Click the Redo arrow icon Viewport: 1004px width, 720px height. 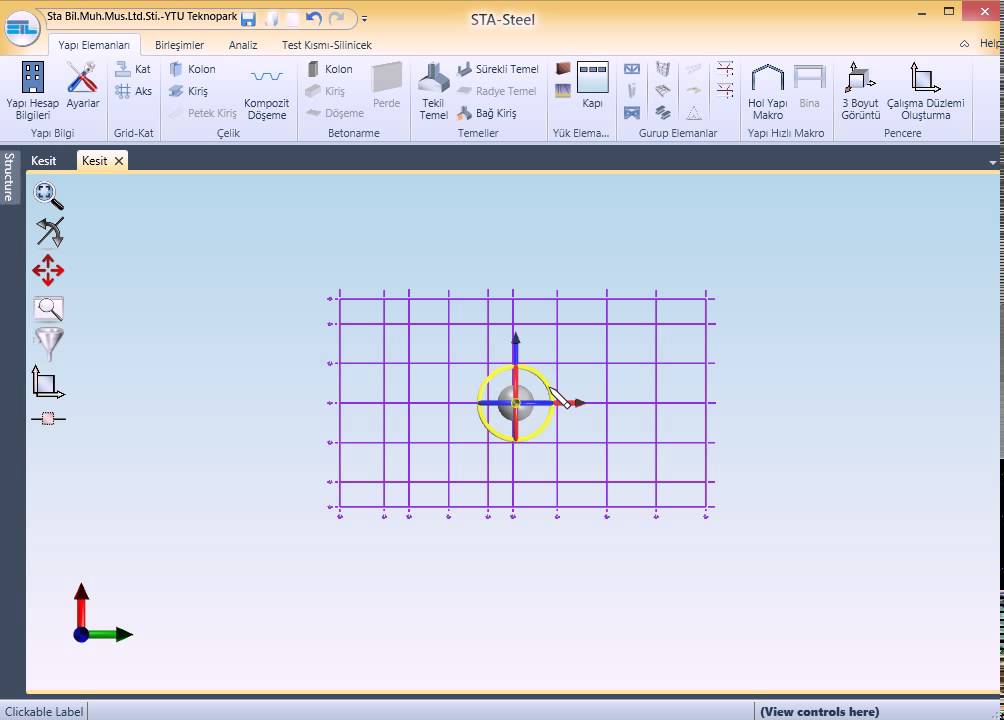click(336, 19)
